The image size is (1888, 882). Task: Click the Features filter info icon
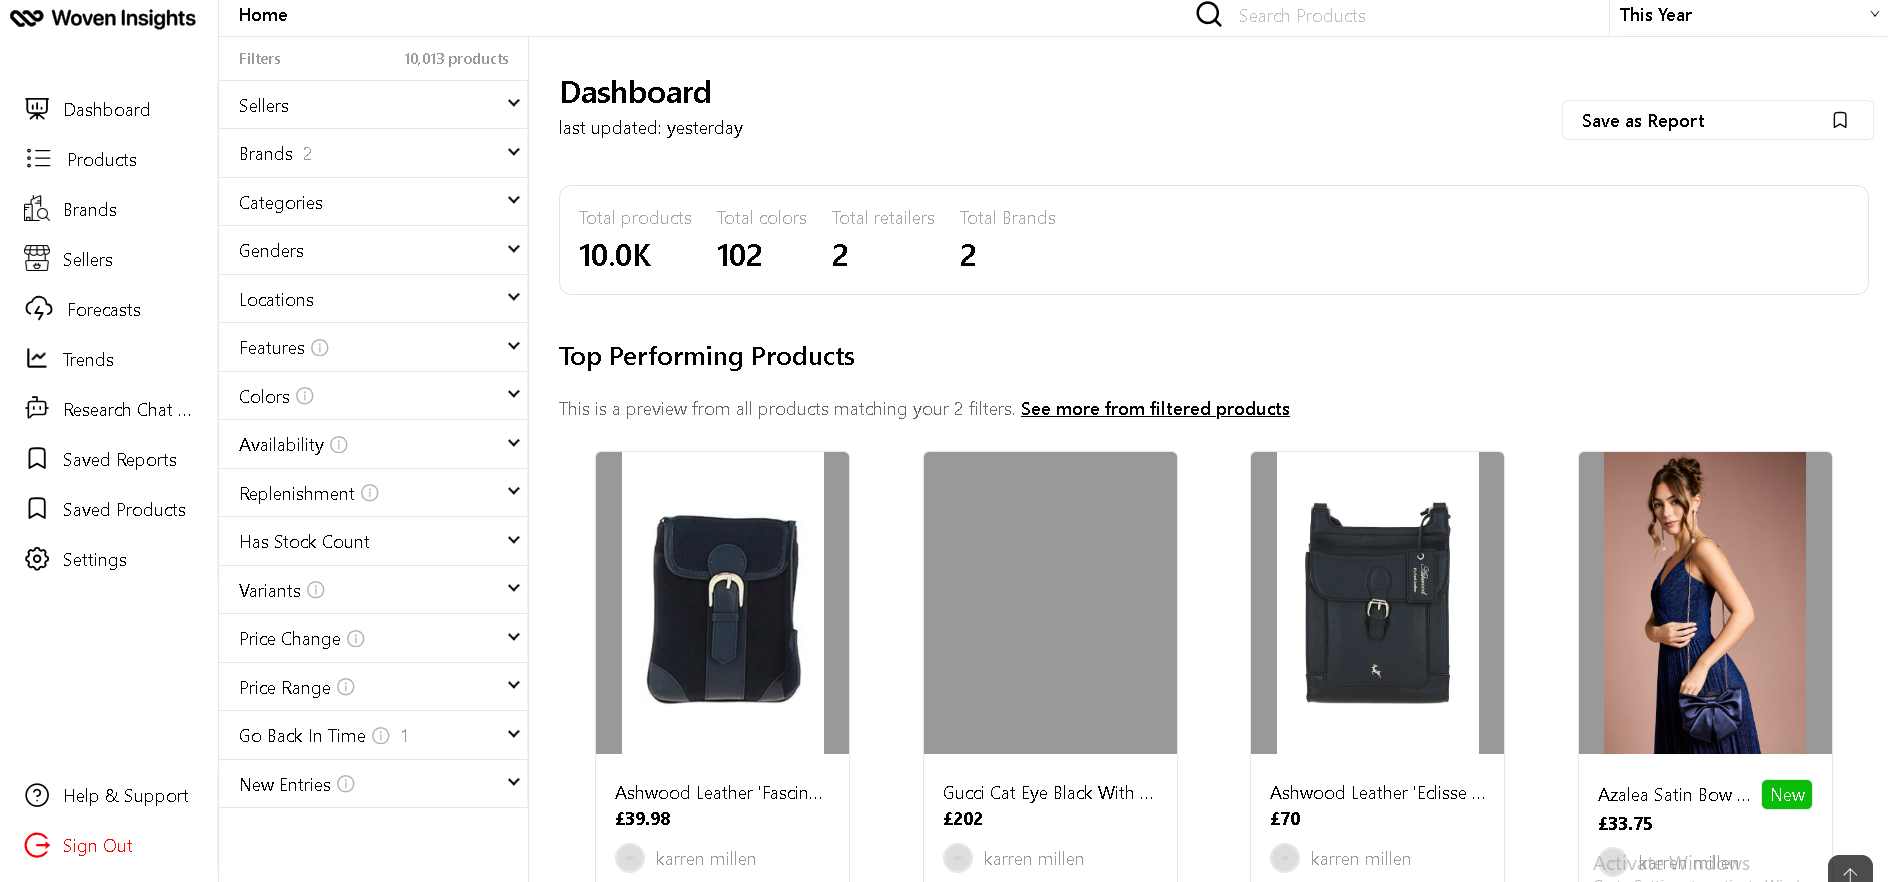(320, 348)
